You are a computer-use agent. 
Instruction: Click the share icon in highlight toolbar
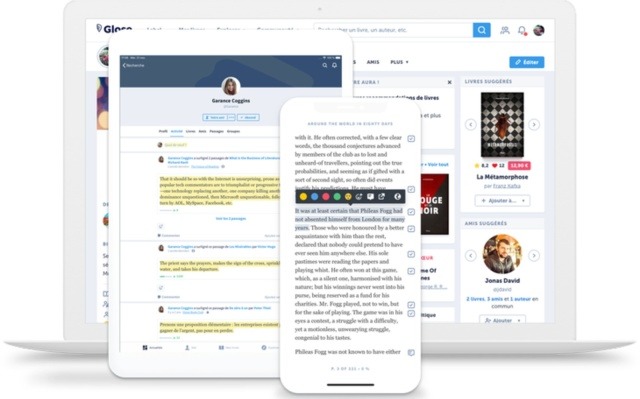pyautogui.click(x=381, y=197)
